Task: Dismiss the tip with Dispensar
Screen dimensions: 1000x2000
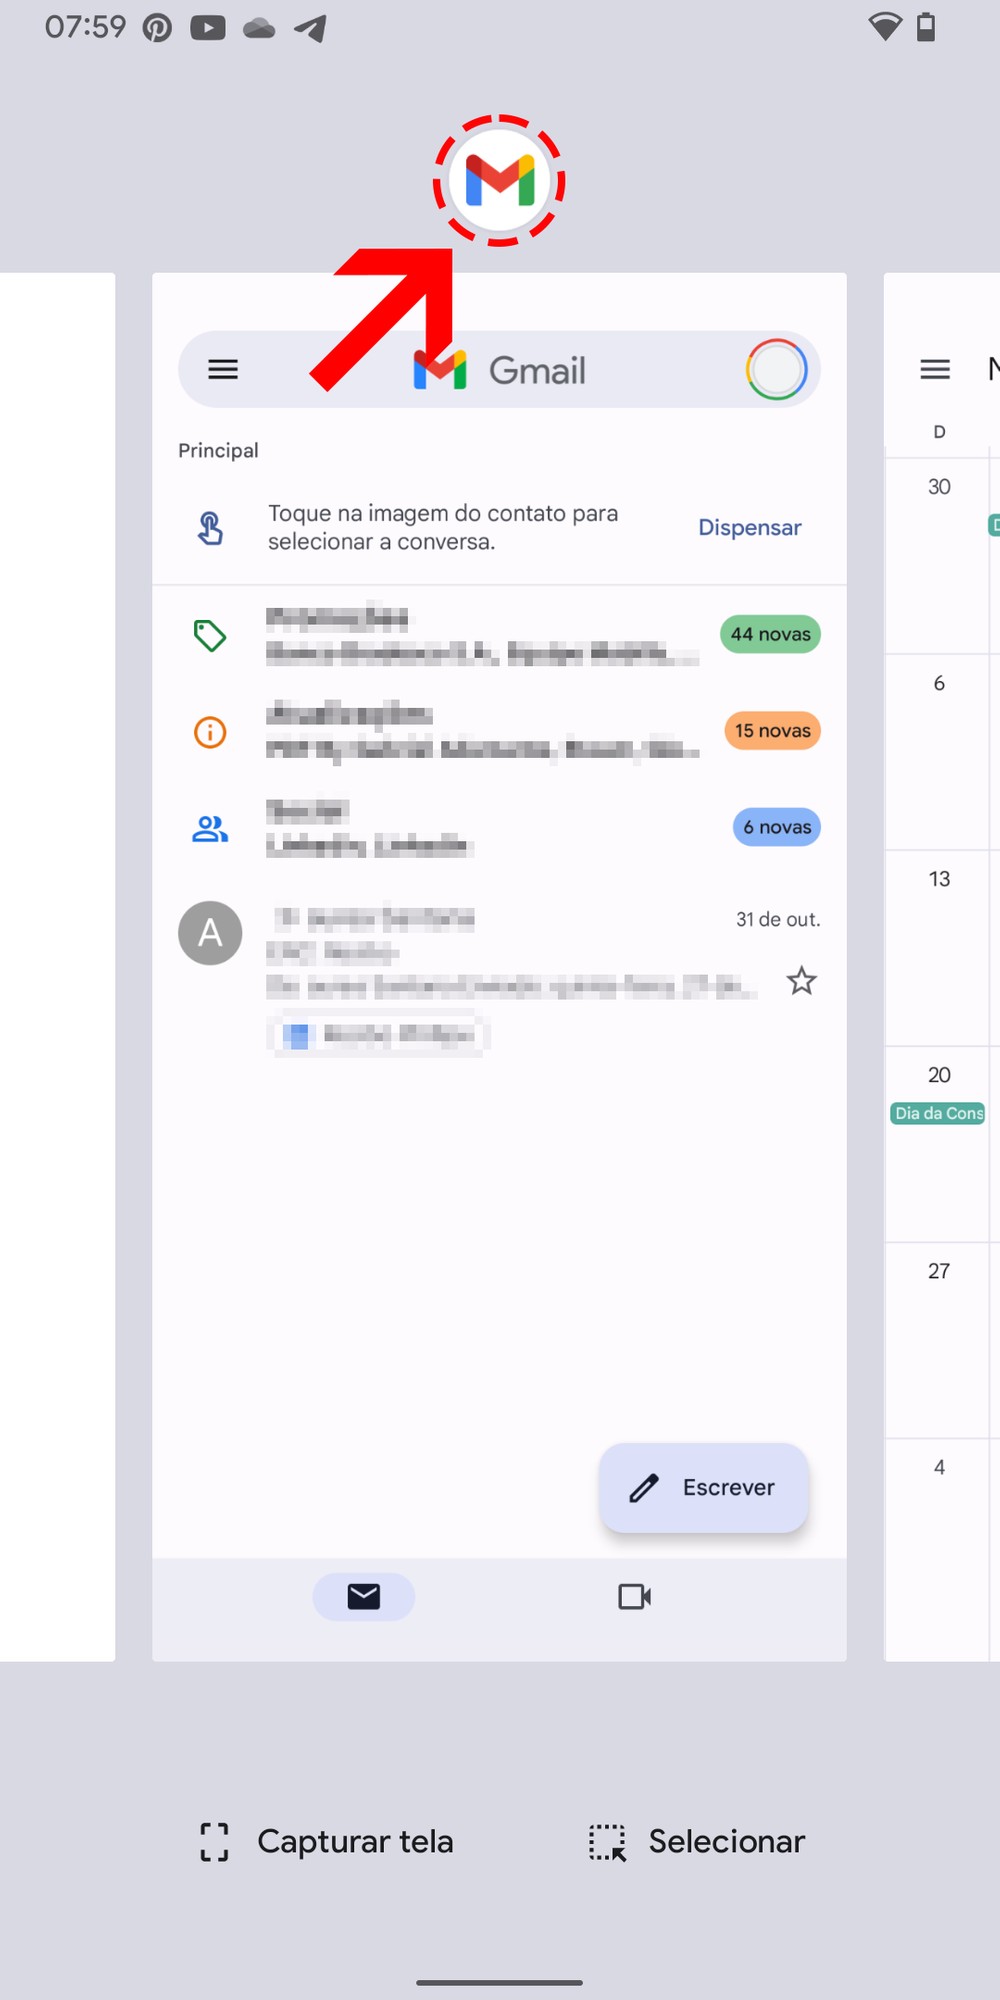Action: click(749, 528)
